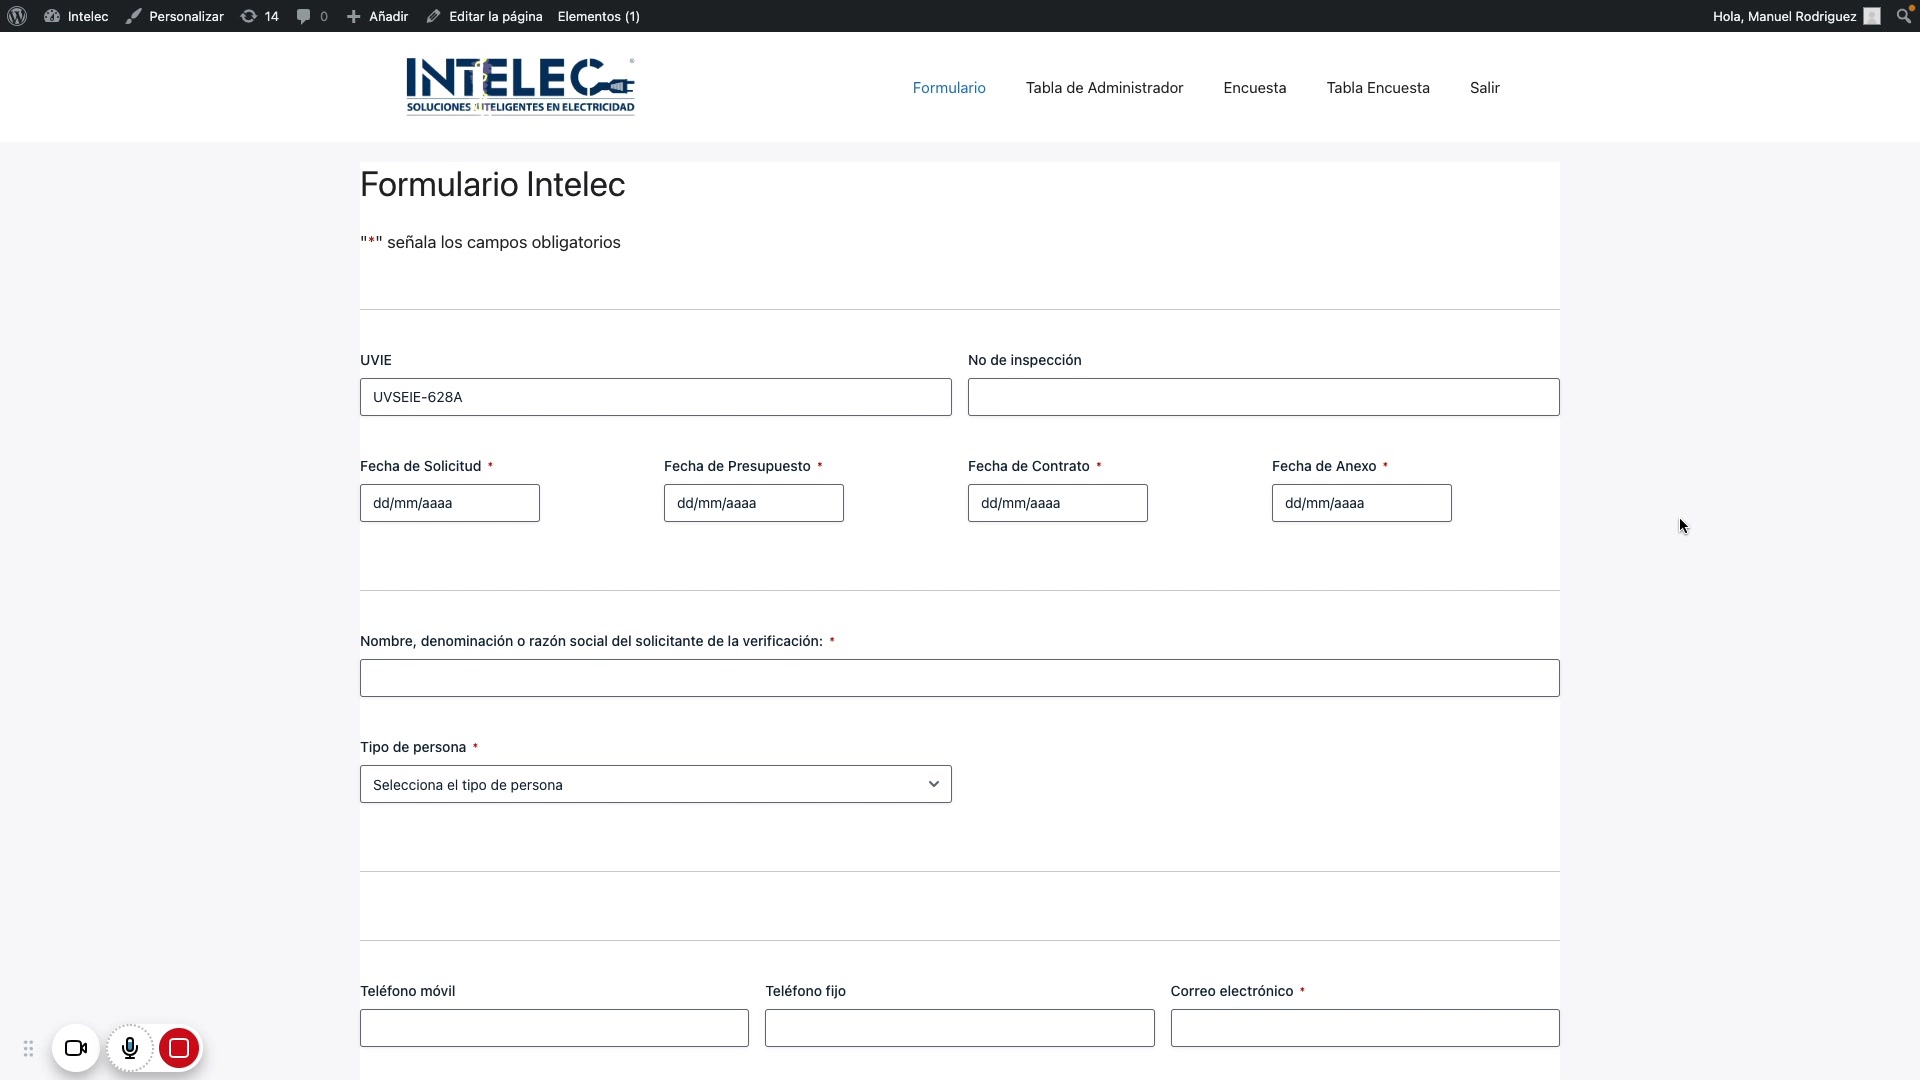Click the INTELEC site logo
Image resolution: width=1920 pixels, height=1080 pixels.
[520, 86]
